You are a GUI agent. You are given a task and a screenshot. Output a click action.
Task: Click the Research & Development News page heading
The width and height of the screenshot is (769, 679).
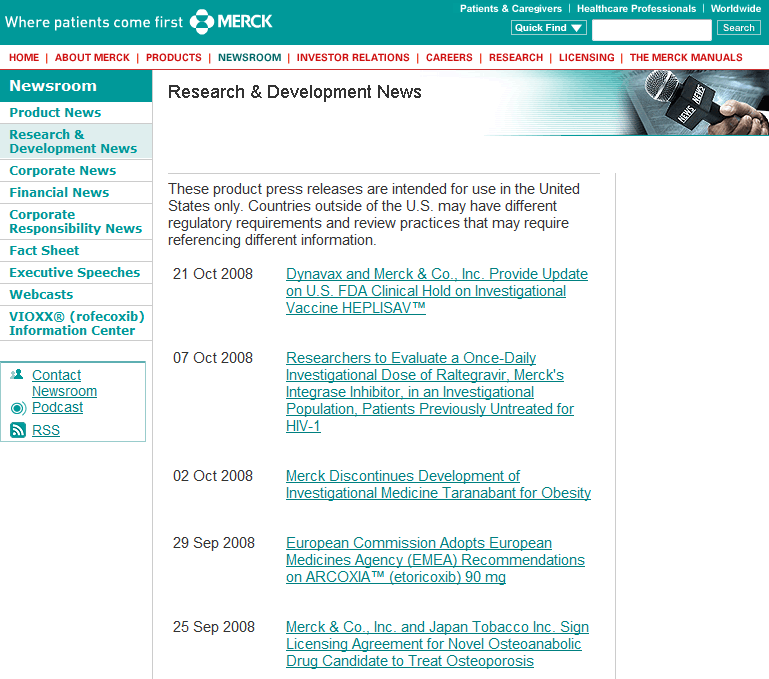[x=294, y=92]
